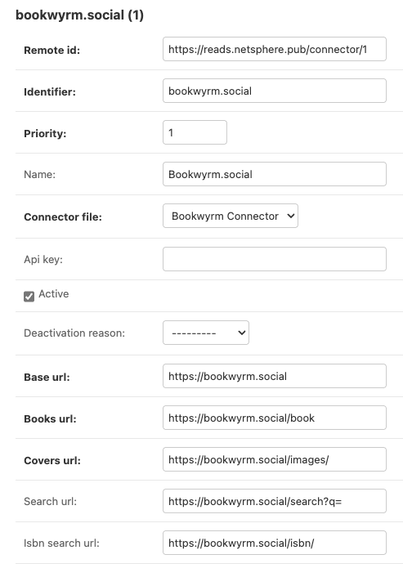
Task: Click the Remote id label
Action: 52,50
